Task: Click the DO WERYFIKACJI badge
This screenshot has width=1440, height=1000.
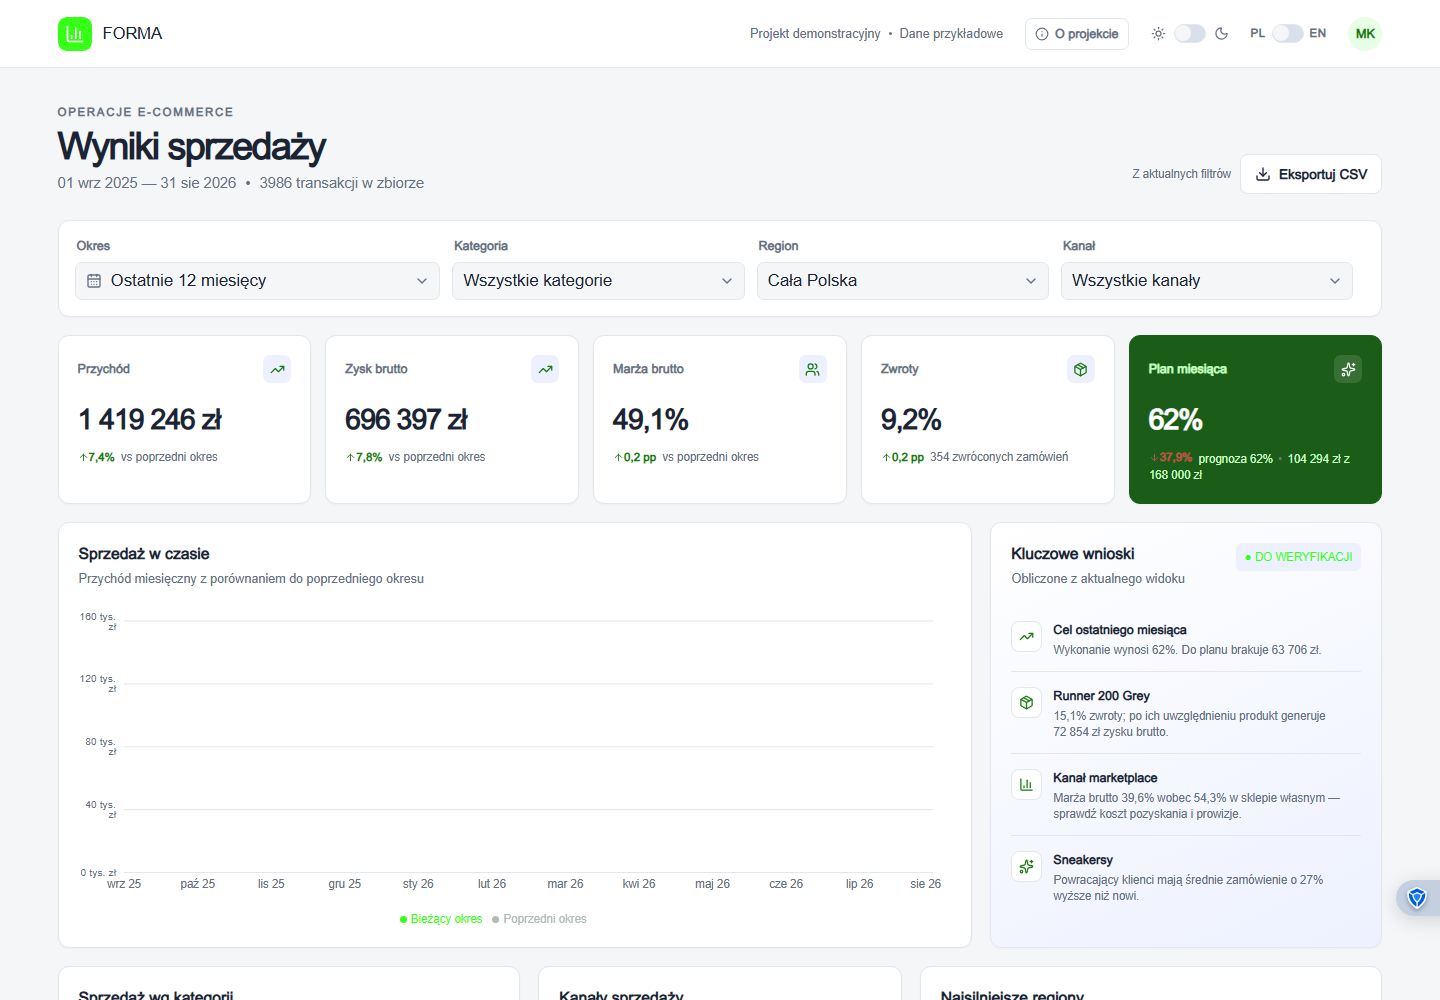Action: 1298,557
